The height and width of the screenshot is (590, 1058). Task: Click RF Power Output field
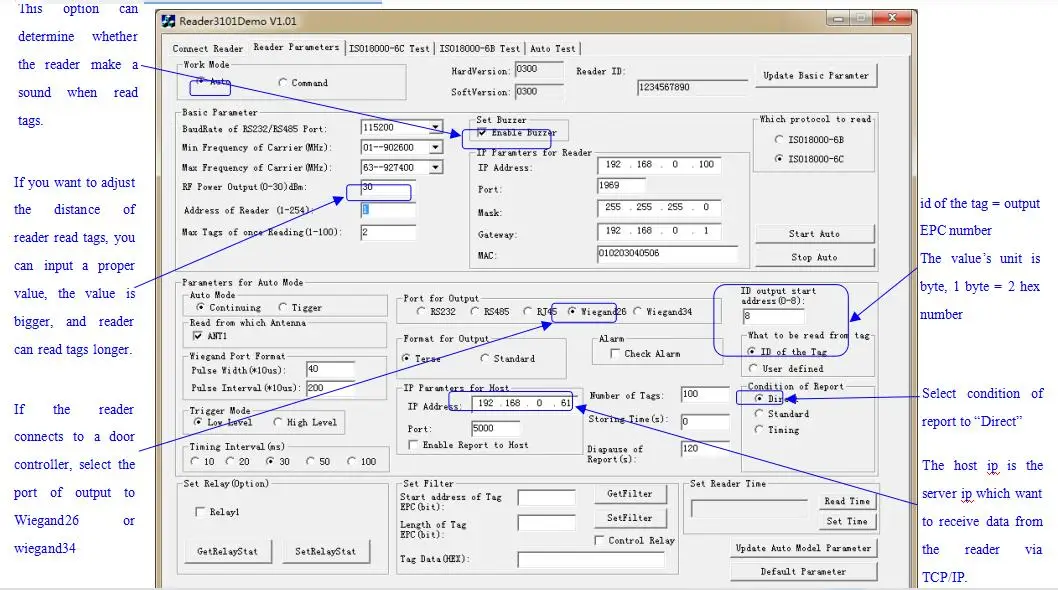tap(388, 188)
